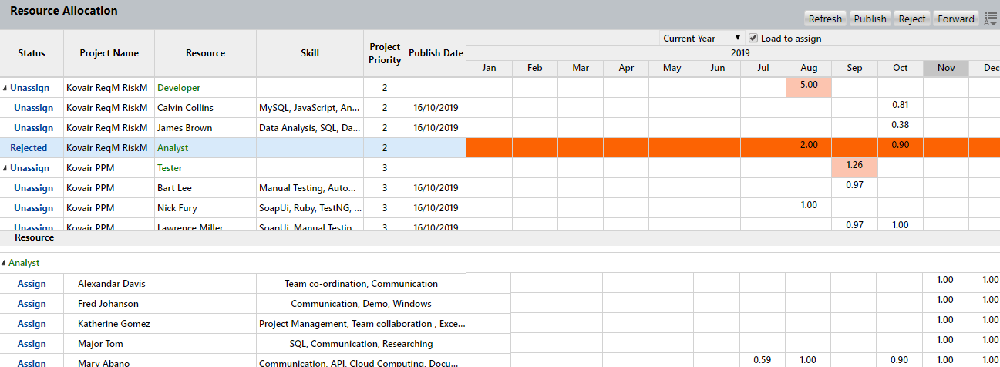Image resolution: width=1000 pixels, height=367 pixels.
Task: Select the Aug month column header
Action: (808, 68)
